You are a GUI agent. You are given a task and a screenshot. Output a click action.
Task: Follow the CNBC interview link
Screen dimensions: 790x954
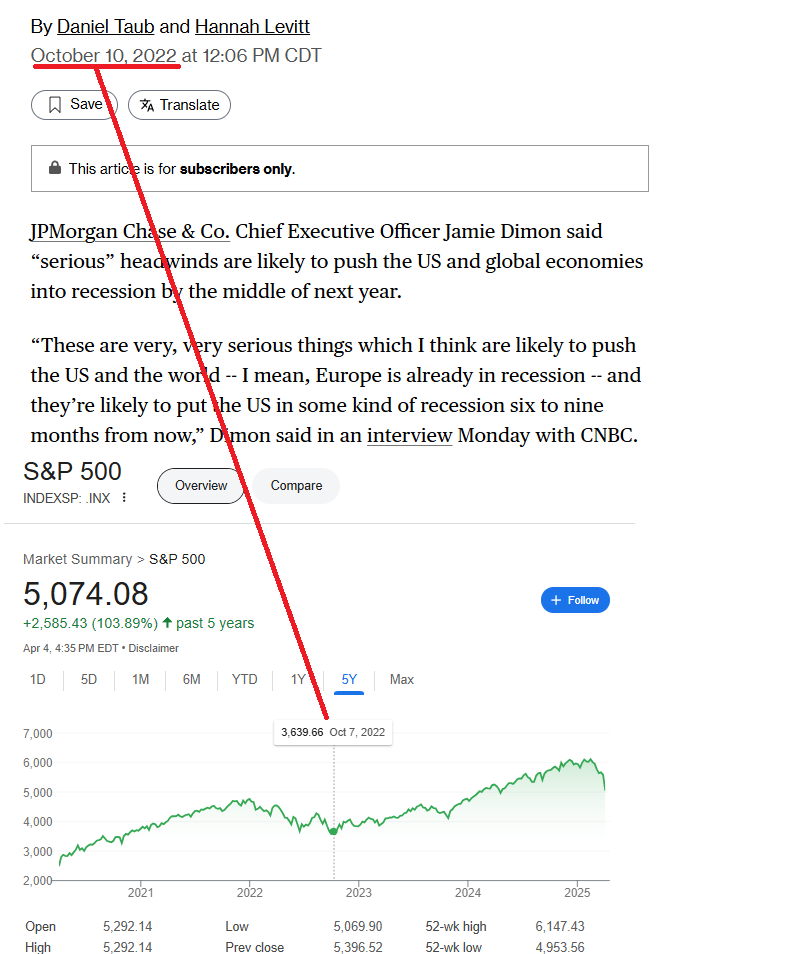coord(409,436)
